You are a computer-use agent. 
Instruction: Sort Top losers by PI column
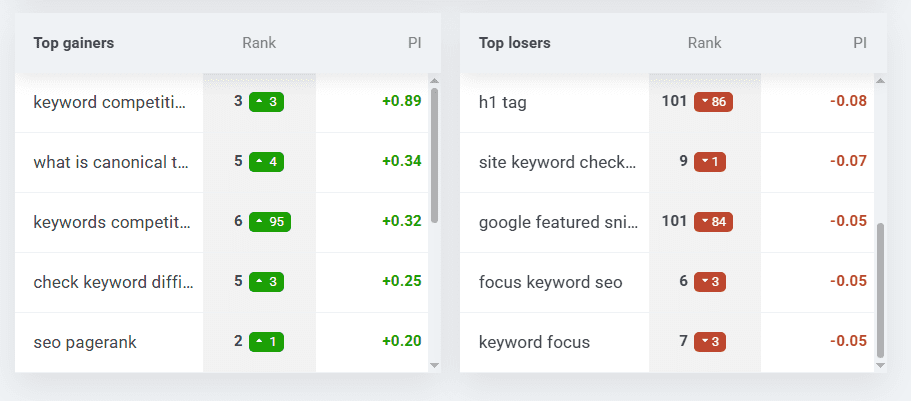point(859,43)
